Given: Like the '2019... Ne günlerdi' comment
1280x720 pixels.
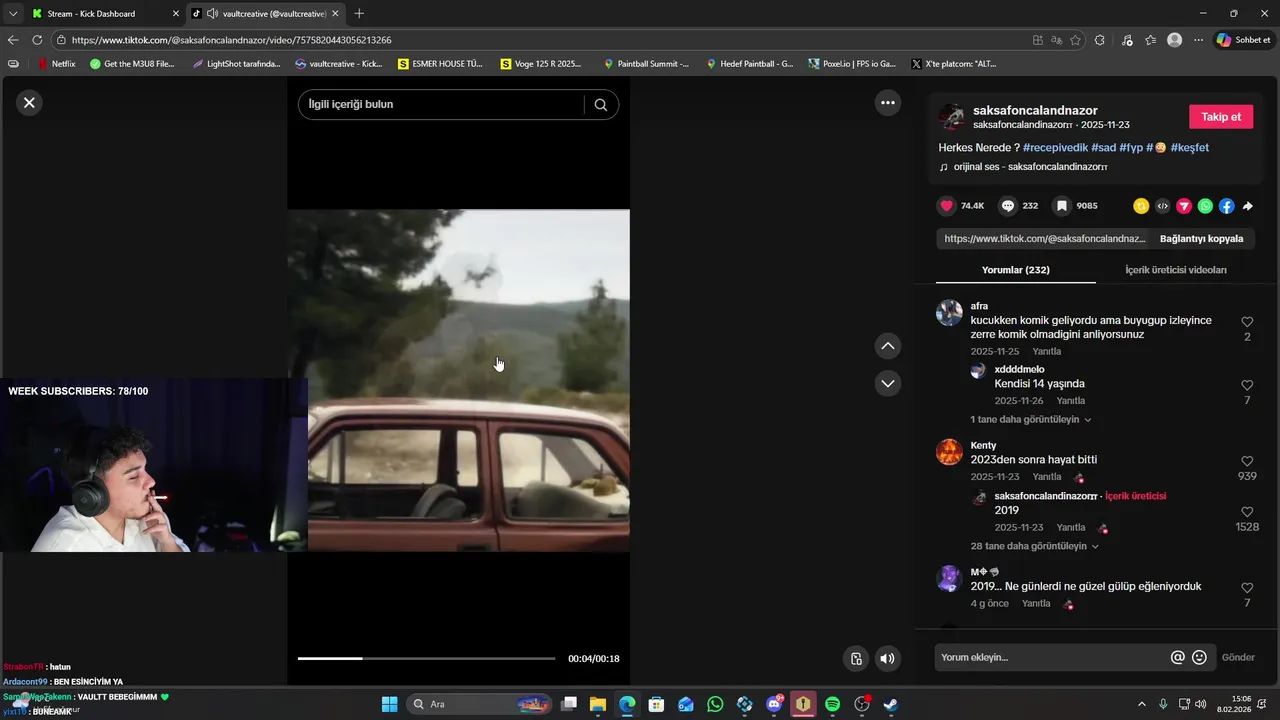Looking at the screenshot, I should [1247, 588].
